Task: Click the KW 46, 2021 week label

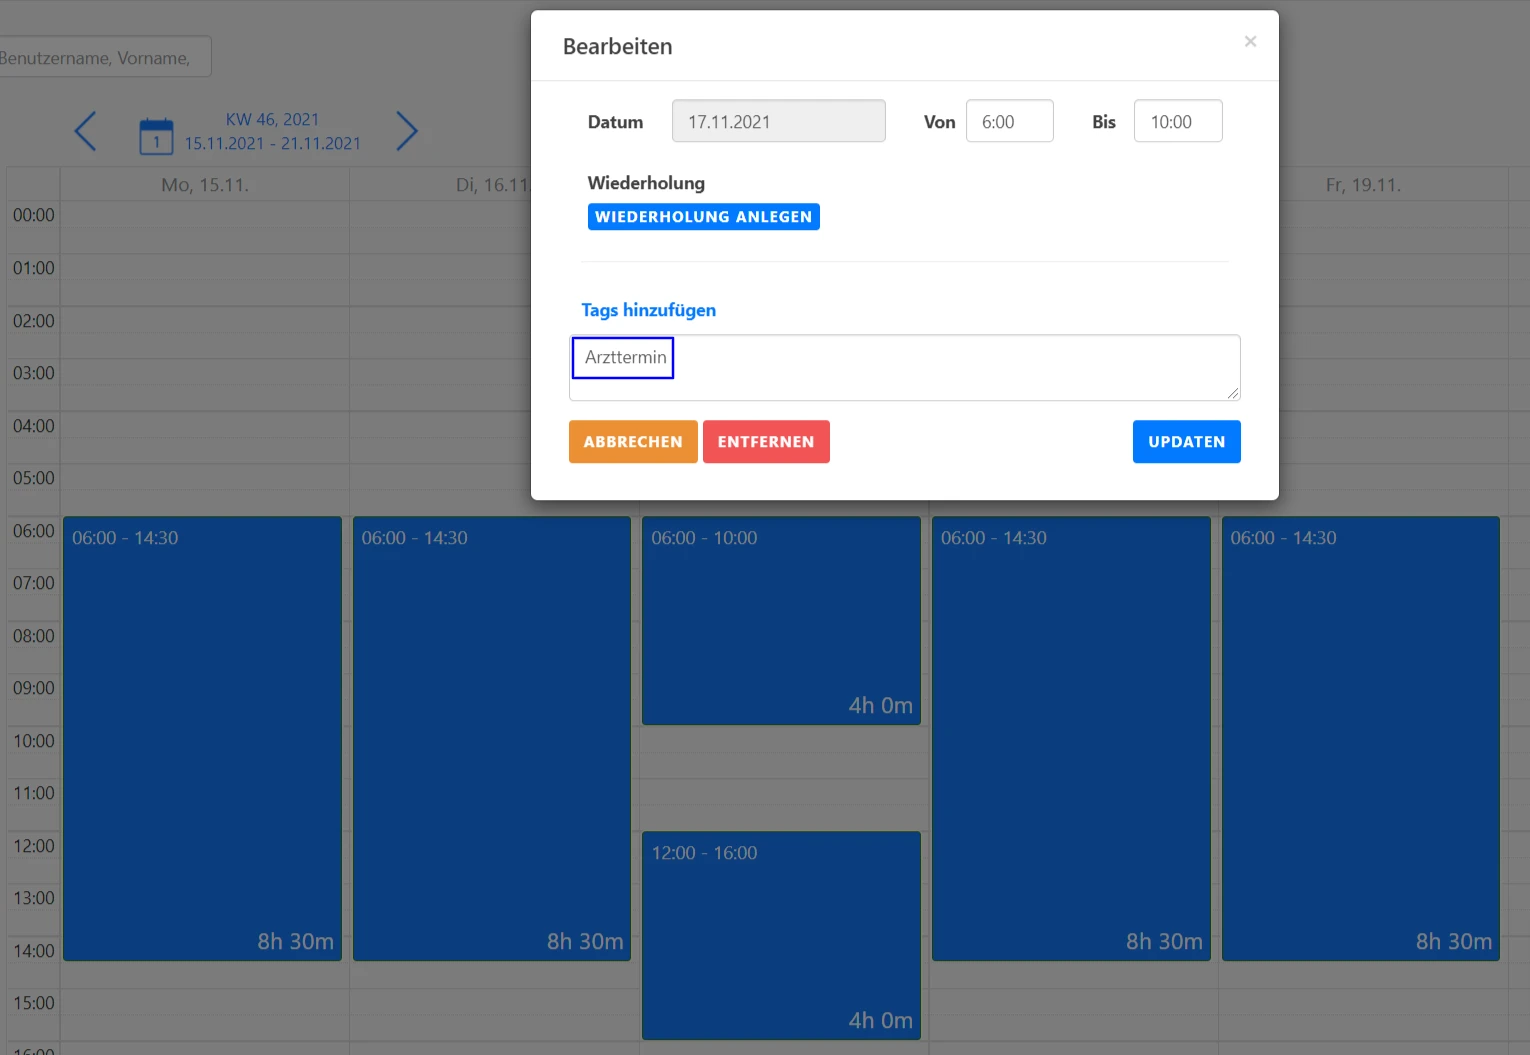Action: (x=272, y=120)
